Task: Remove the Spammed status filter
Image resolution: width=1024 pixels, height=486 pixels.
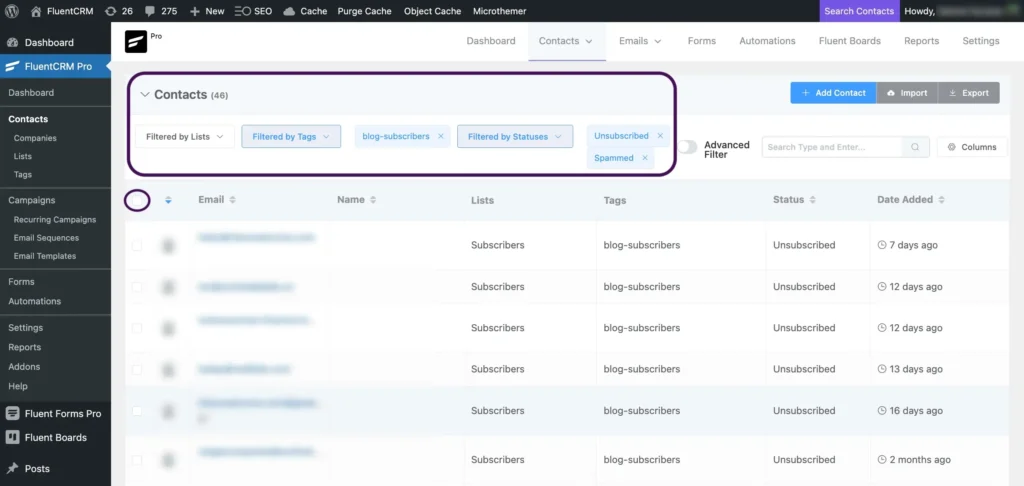Action: click(x=645, y=158)
